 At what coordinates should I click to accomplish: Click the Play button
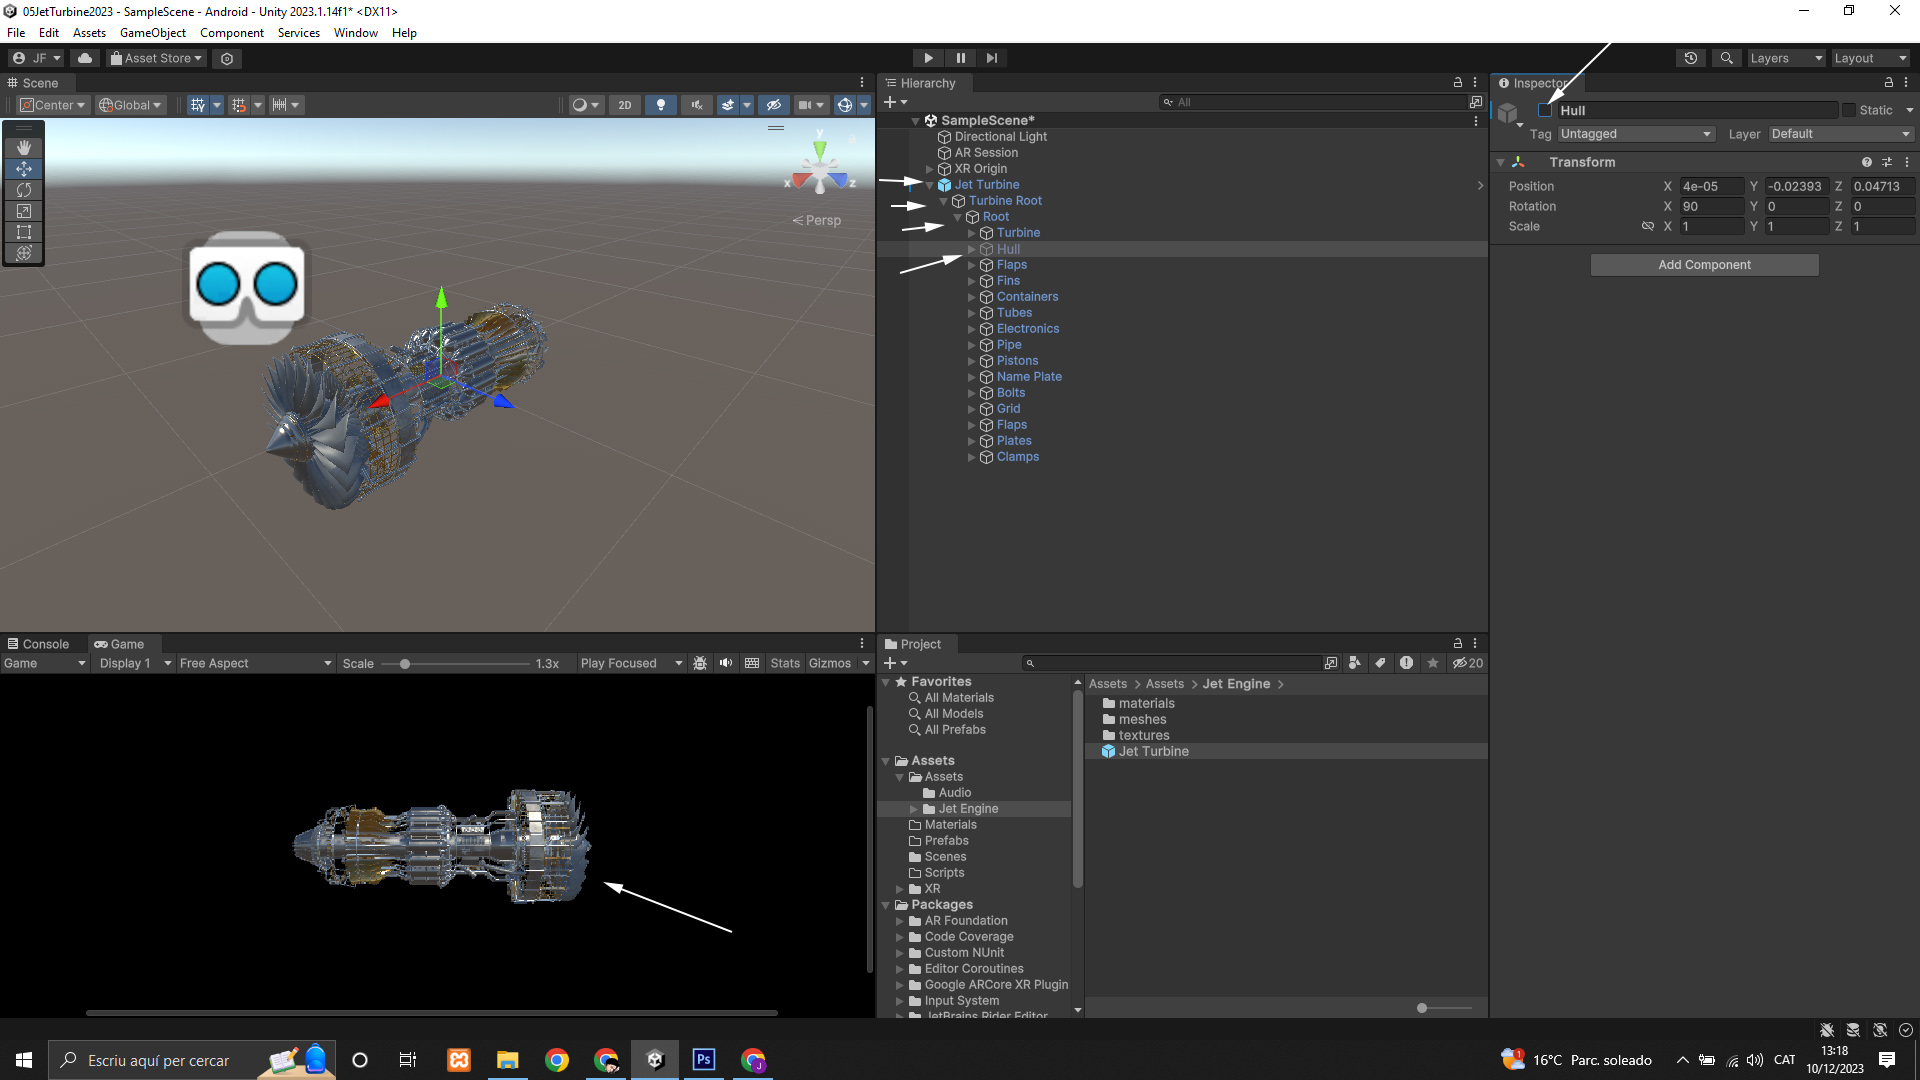[x=928, y=58]
